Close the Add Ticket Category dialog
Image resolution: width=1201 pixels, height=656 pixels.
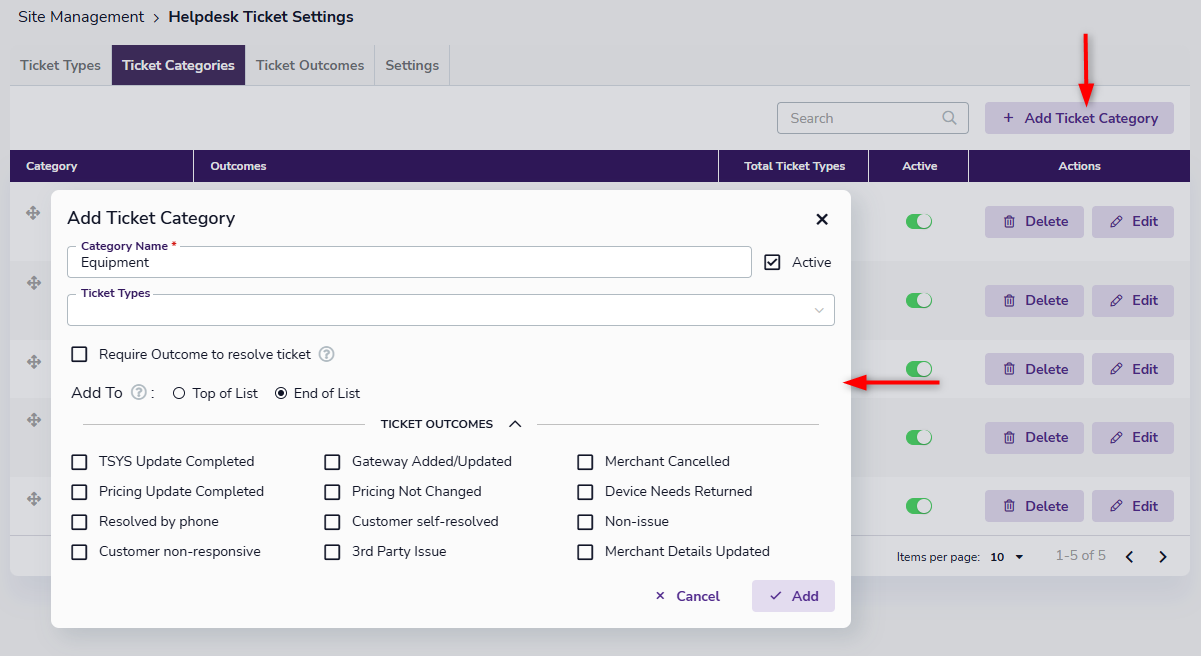coord(822,219)
